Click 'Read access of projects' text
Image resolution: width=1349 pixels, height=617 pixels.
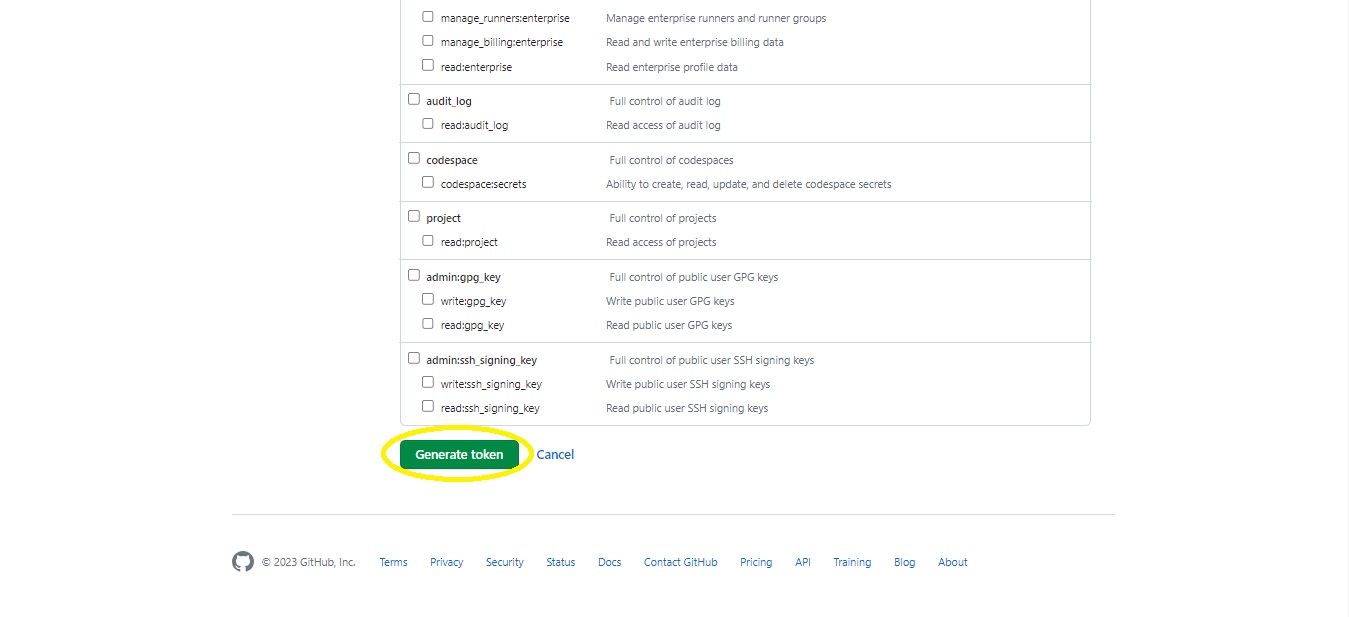point(661,242)
